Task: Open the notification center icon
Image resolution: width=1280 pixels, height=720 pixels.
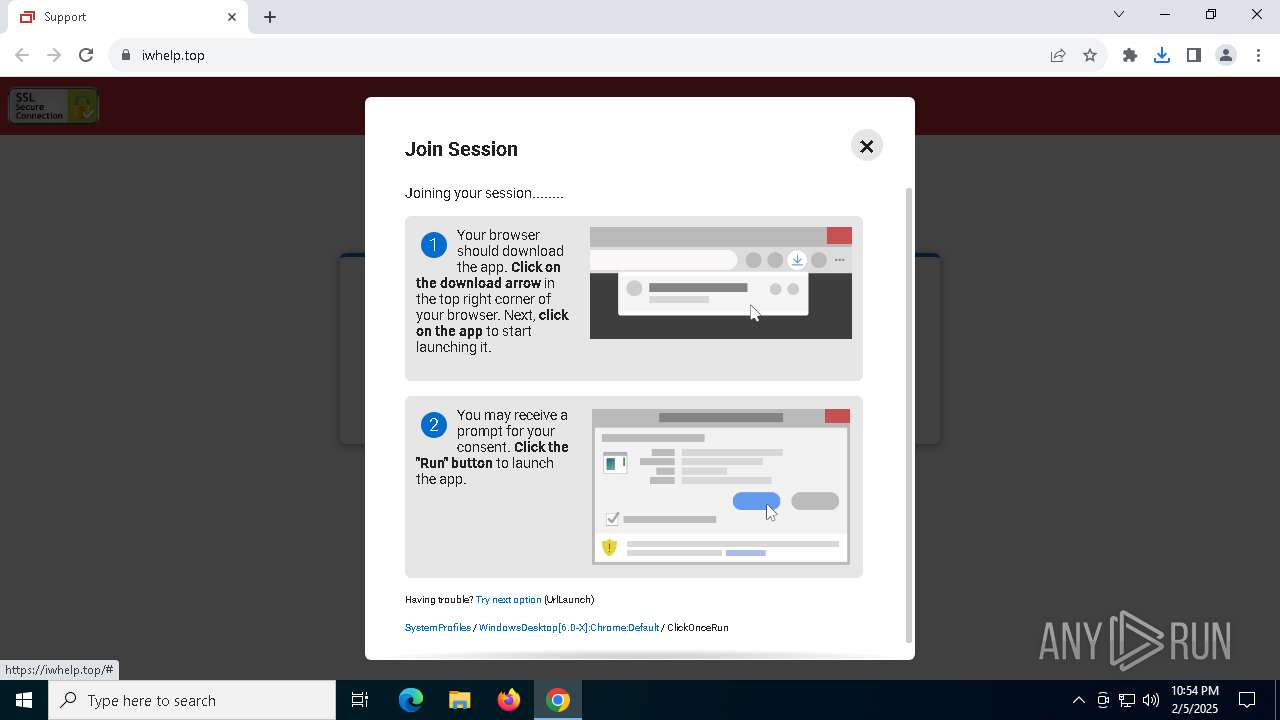Action: [1248, 700]
